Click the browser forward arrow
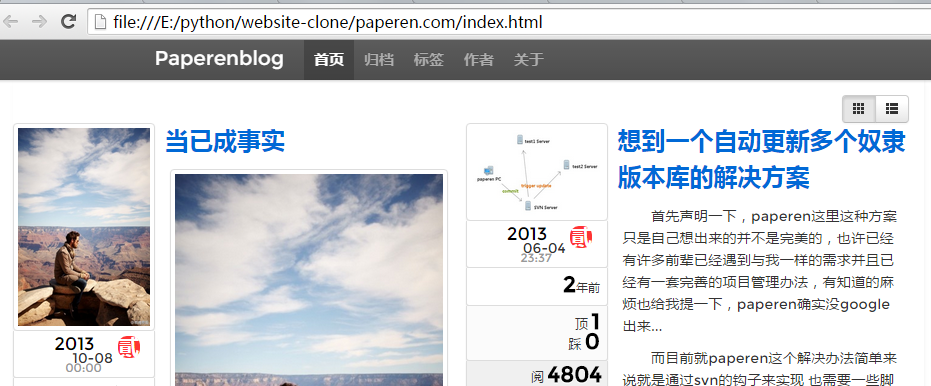 (39, 22)
